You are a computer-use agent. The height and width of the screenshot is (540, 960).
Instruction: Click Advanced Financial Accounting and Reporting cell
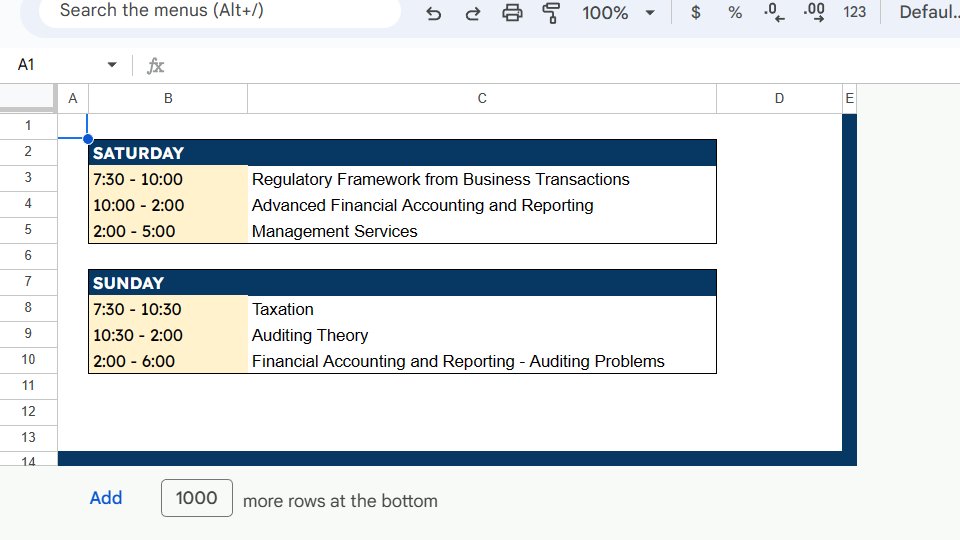pos(482,205)
